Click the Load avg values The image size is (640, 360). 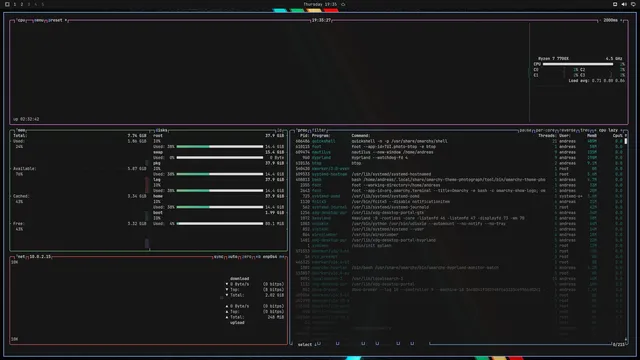(597, 81)
